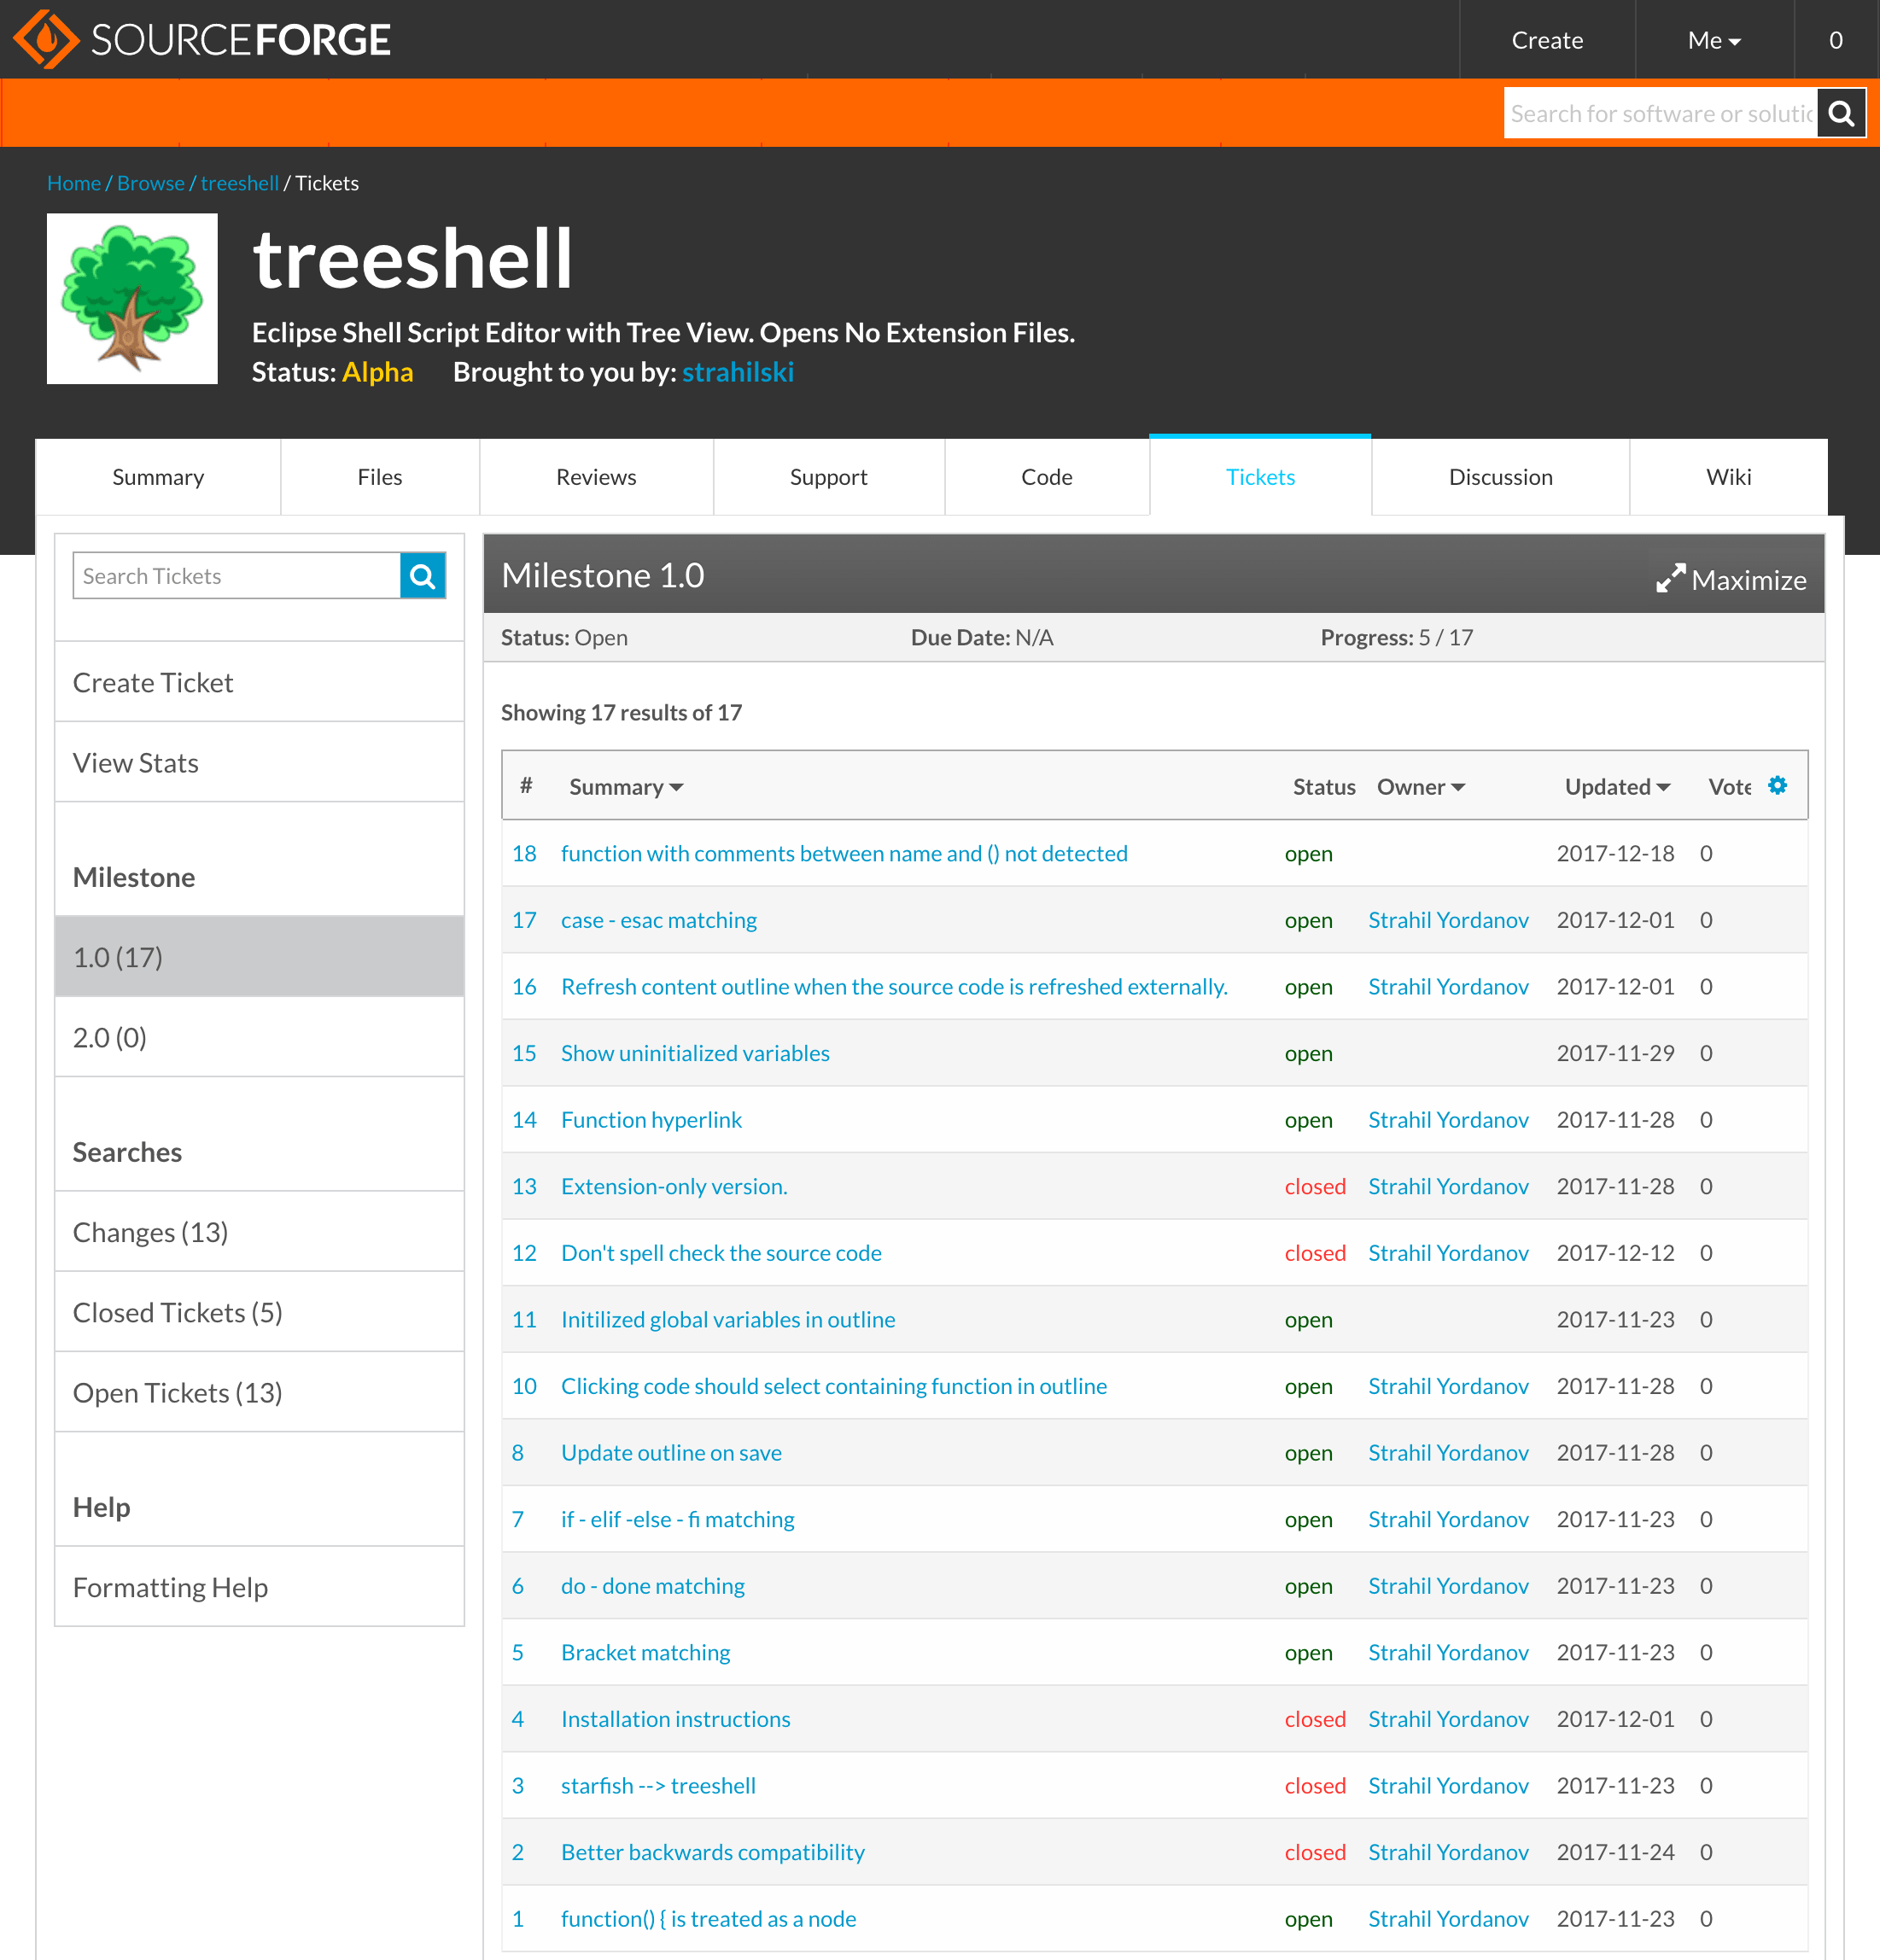The image size is (1880, 1960).
Task: Select the Tickets tab
Action: coord(1260,475)
